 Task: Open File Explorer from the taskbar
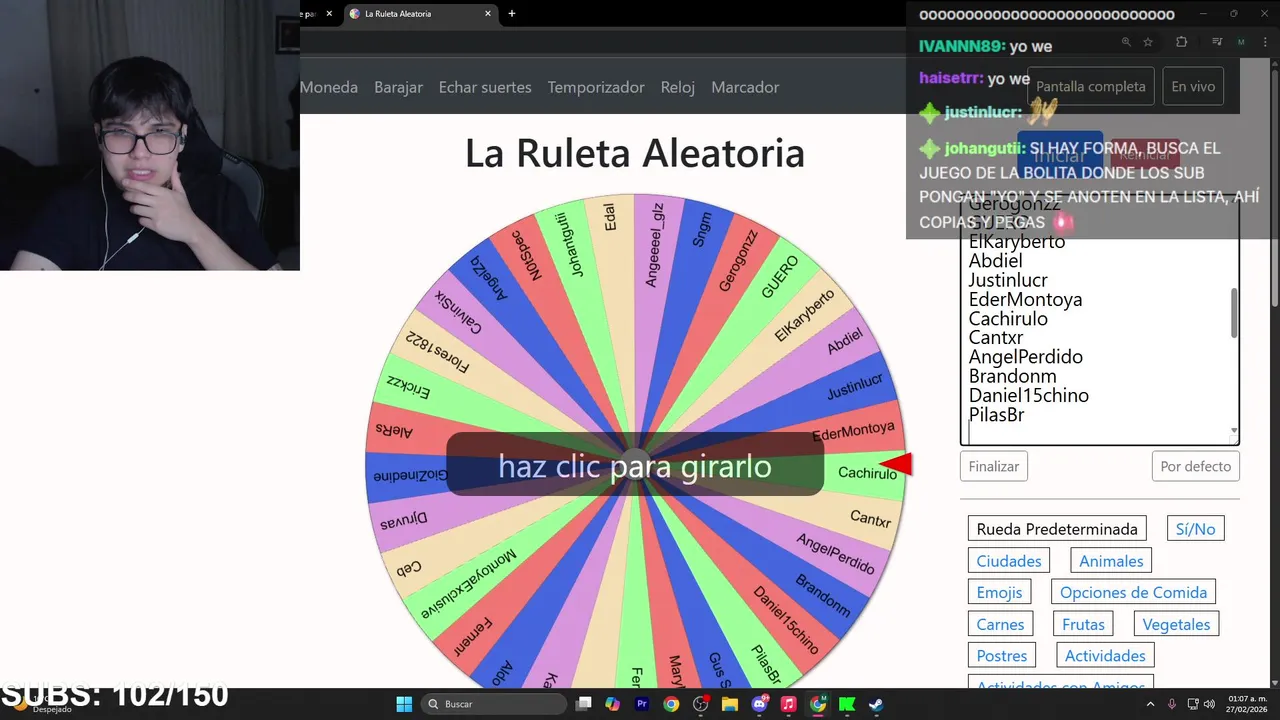[730, 704]
